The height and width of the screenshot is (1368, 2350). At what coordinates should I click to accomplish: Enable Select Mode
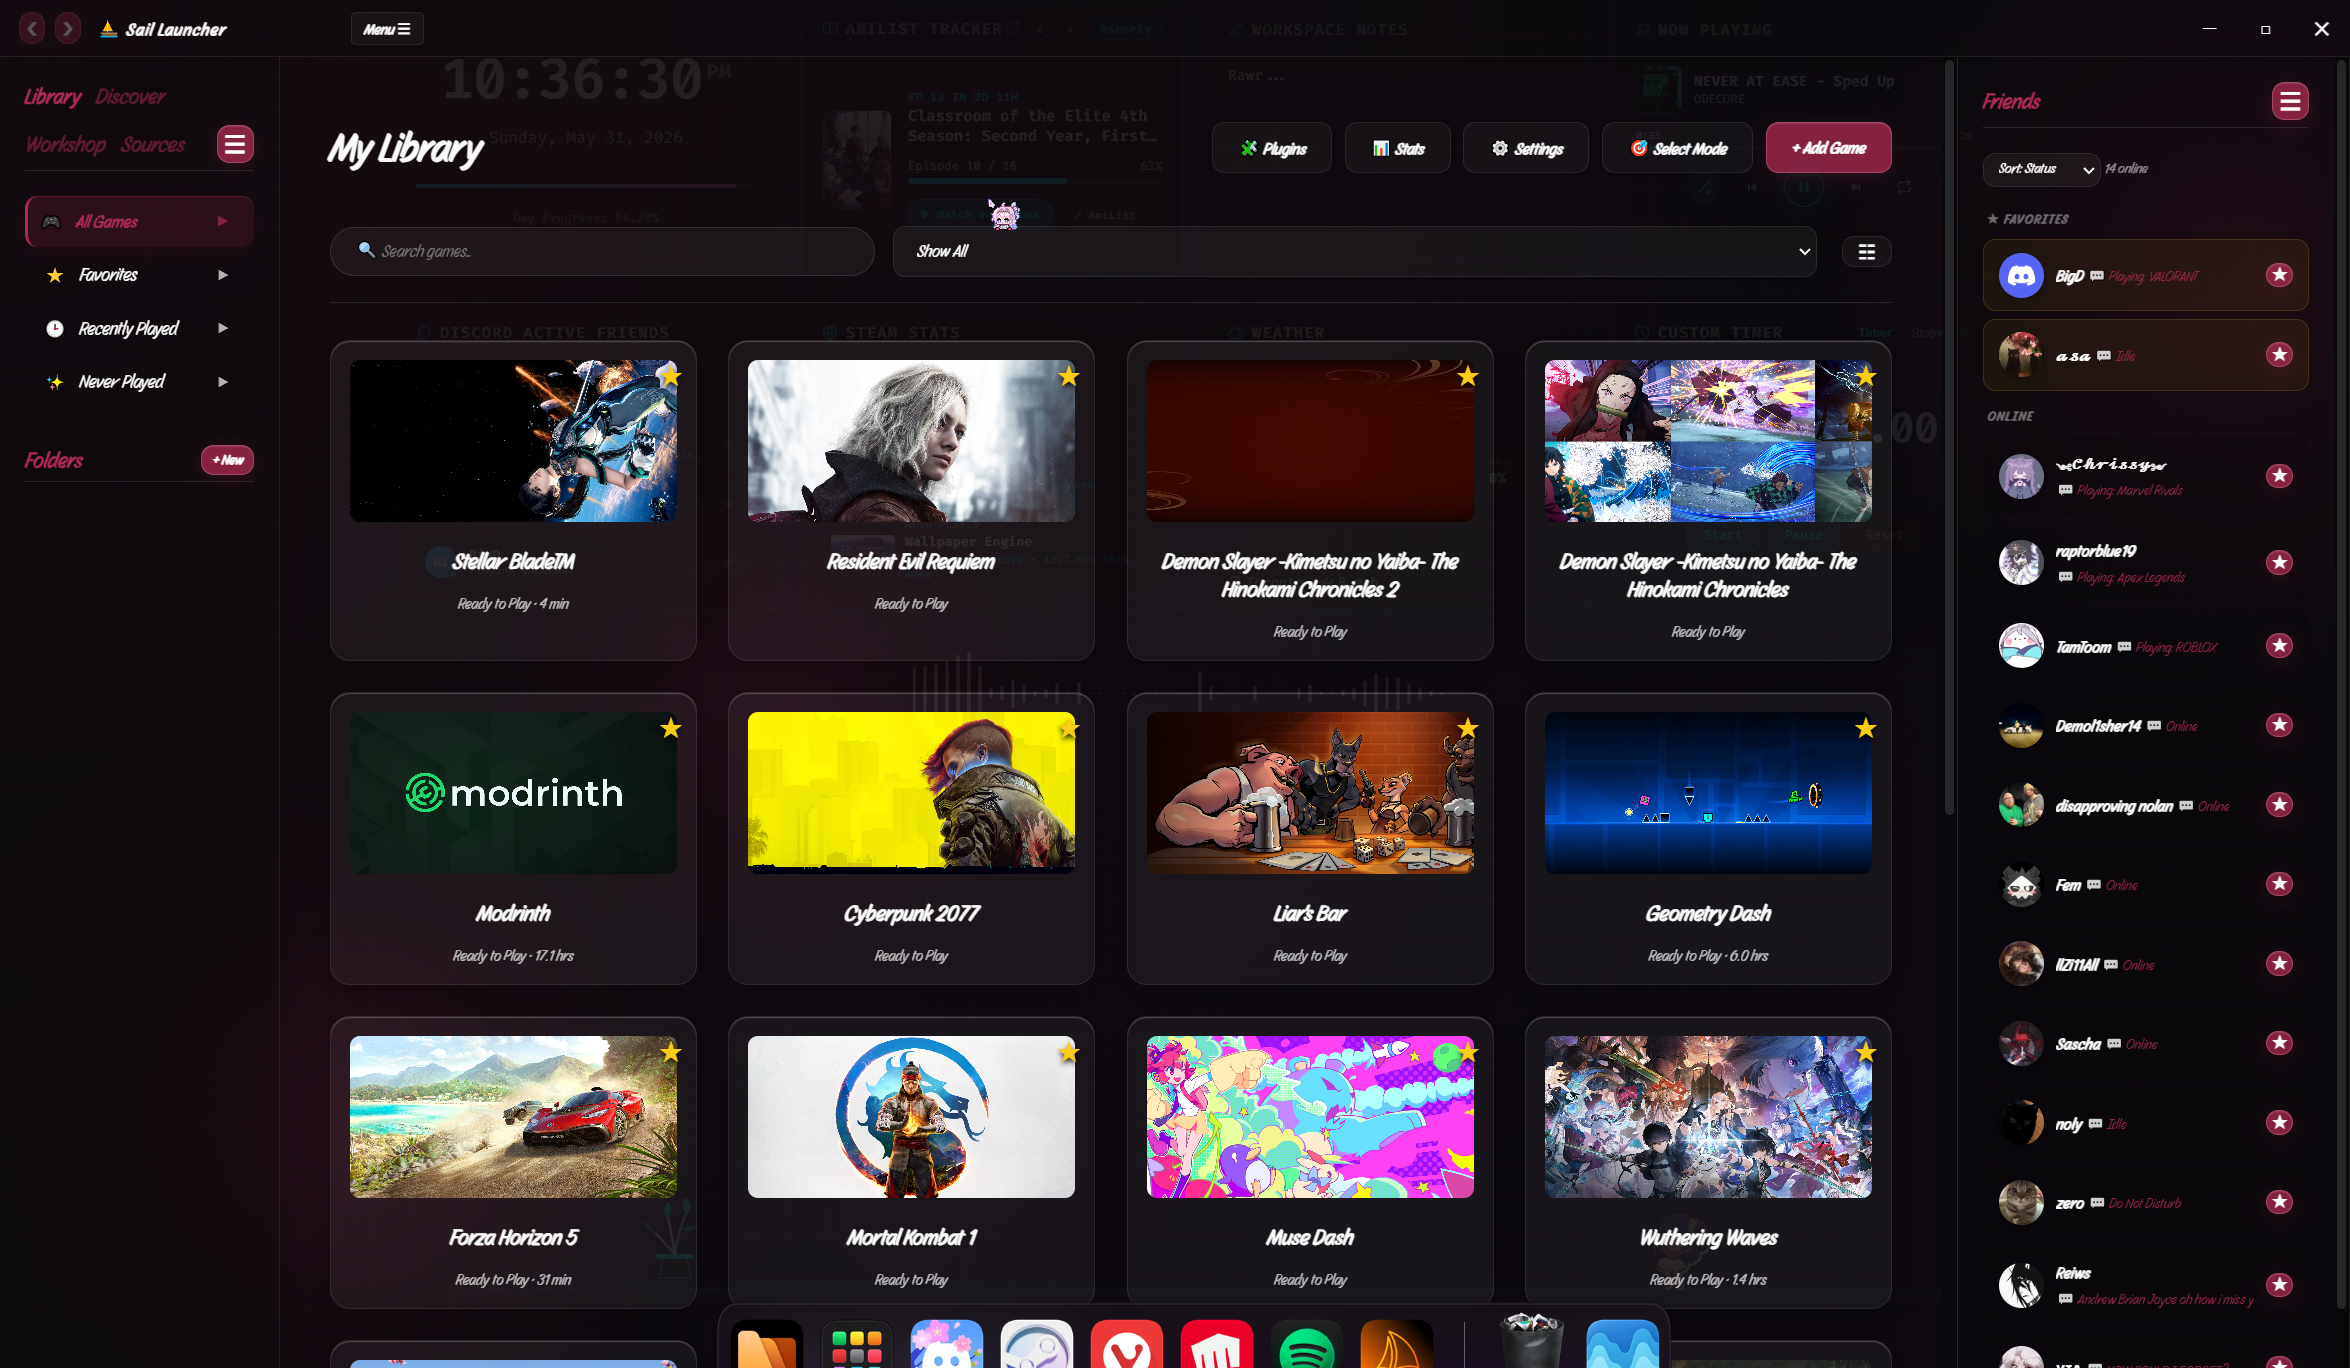1678,148
